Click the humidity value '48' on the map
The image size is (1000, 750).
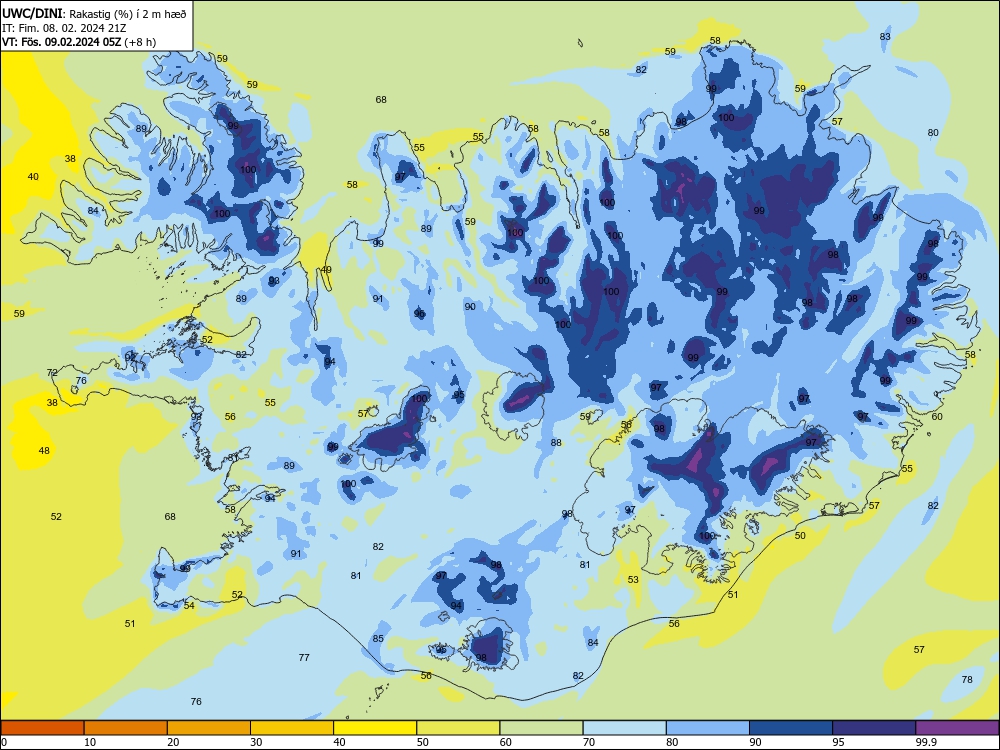point(44,450)
